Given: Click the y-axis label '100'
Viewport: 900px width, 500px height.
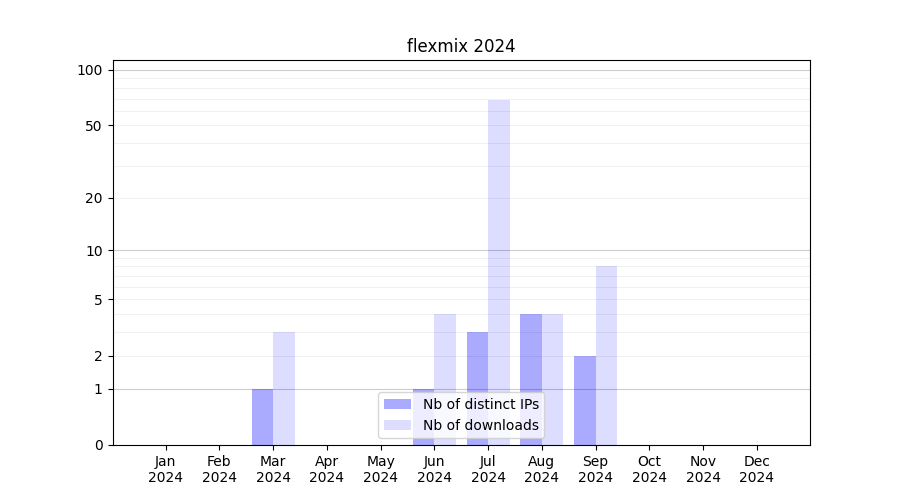Looking at the screenshot, I should tap(90, 70).
